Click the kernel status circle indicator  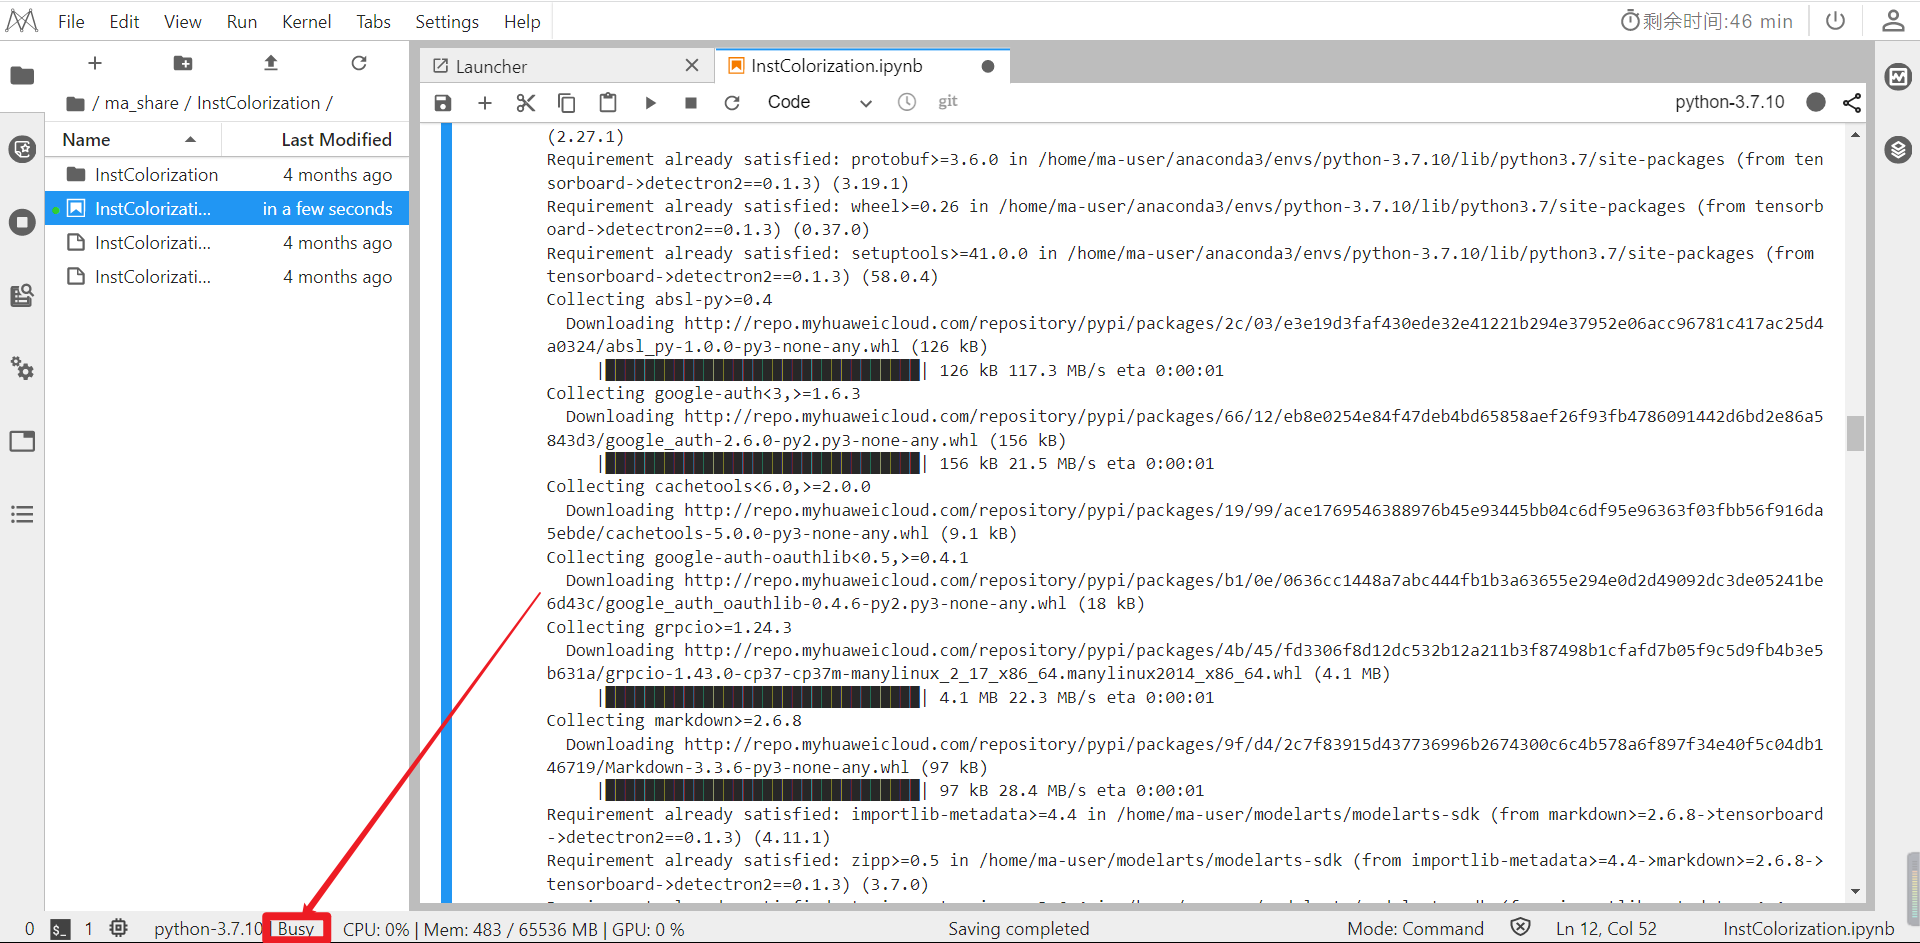1816,102
